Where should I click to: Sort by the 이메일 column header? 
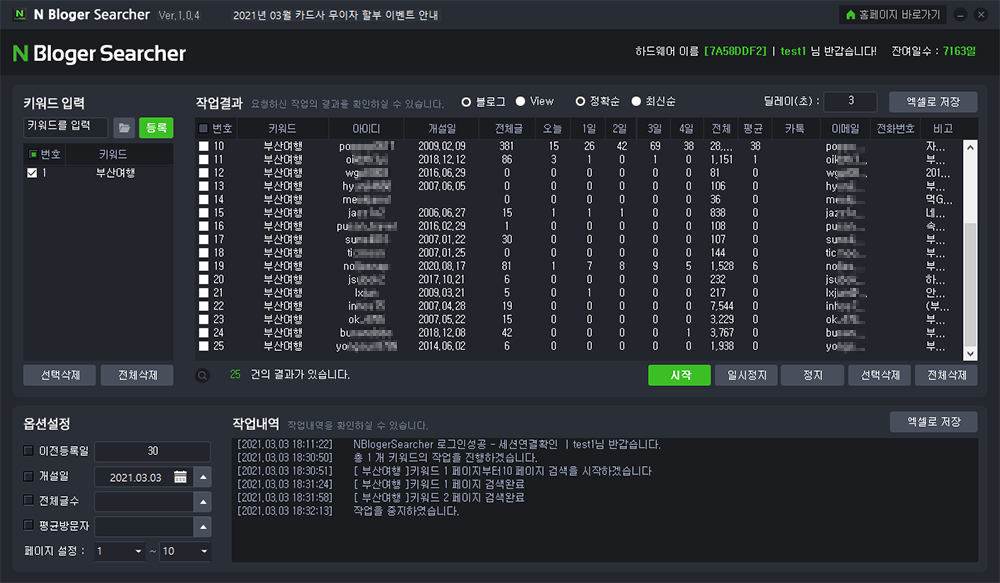coord(846,129)
